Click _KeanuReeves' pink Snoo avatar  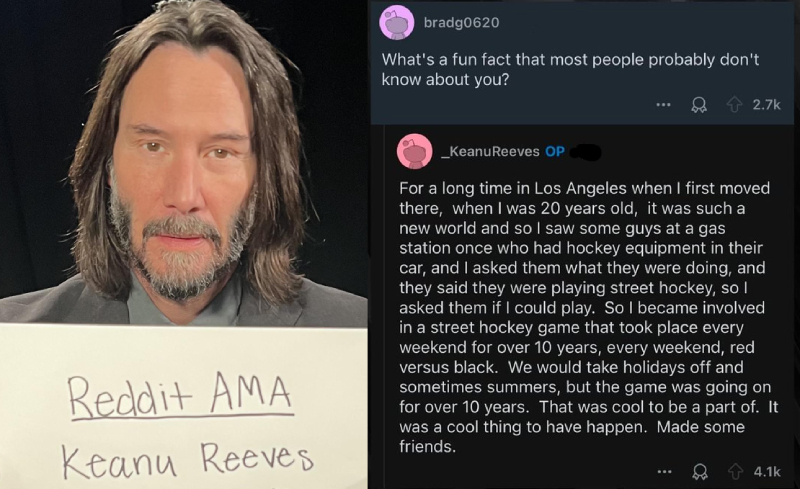[415, 151]
